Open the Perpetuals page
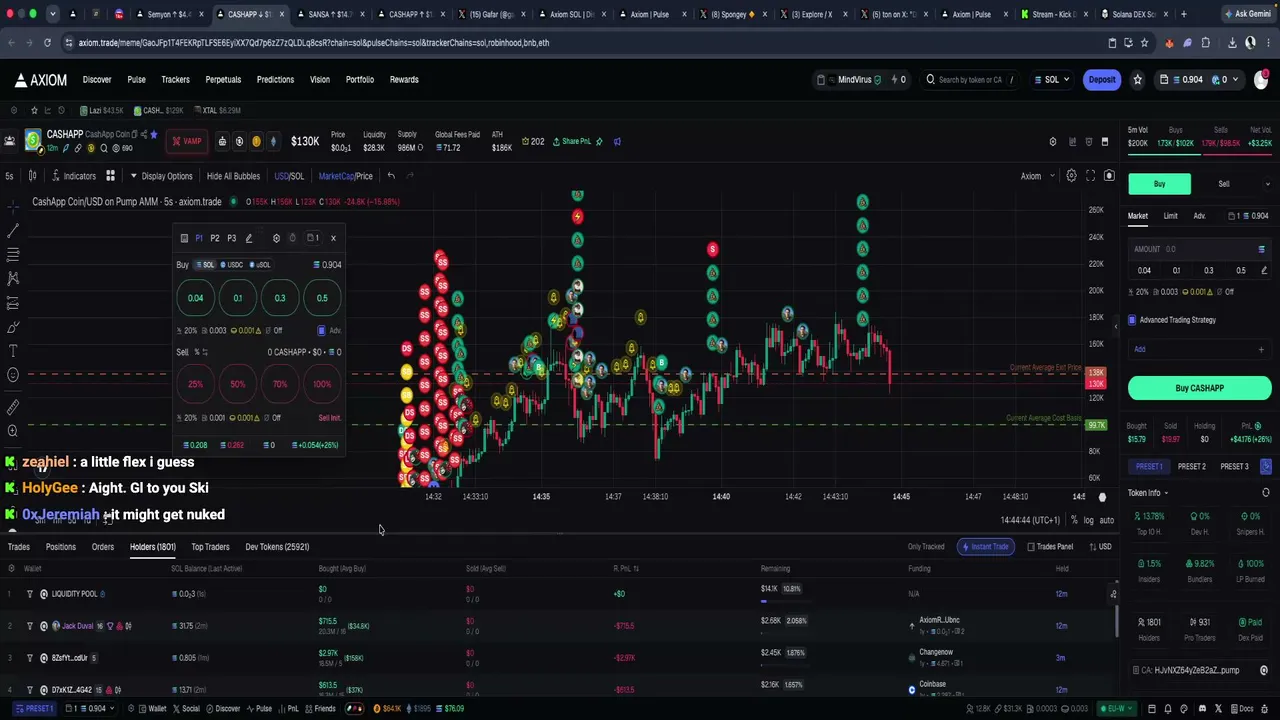The width and height of the screenshot is (1280, 720). [223, 80]
